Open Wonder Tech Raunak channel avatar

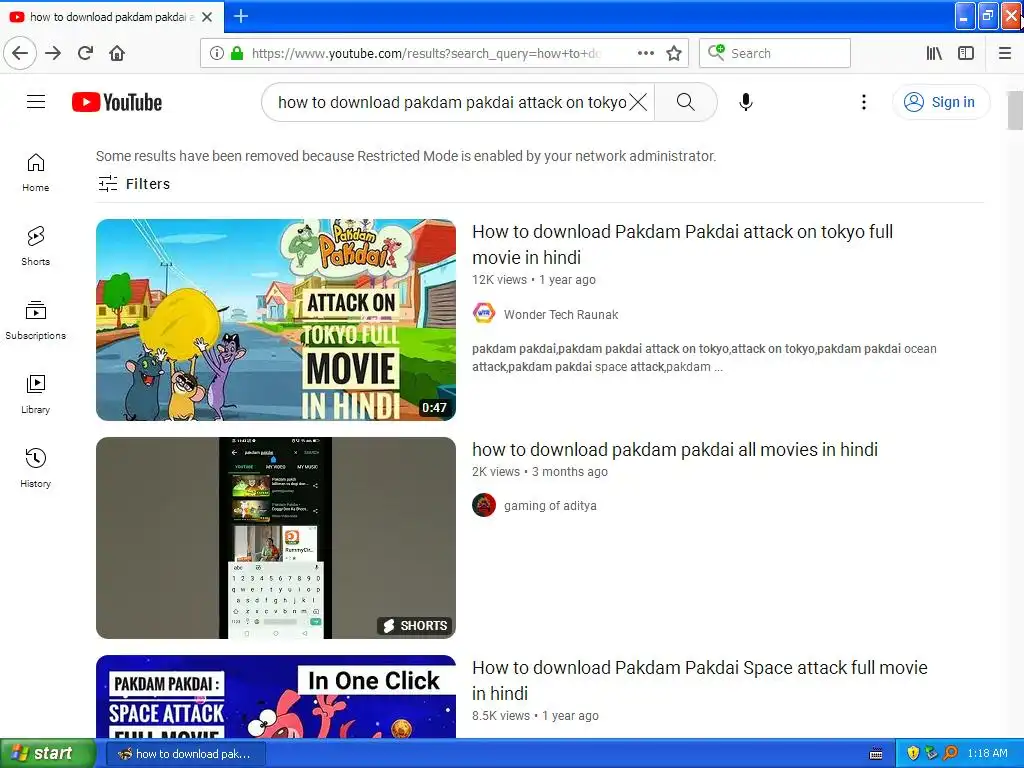pos(484,314)
